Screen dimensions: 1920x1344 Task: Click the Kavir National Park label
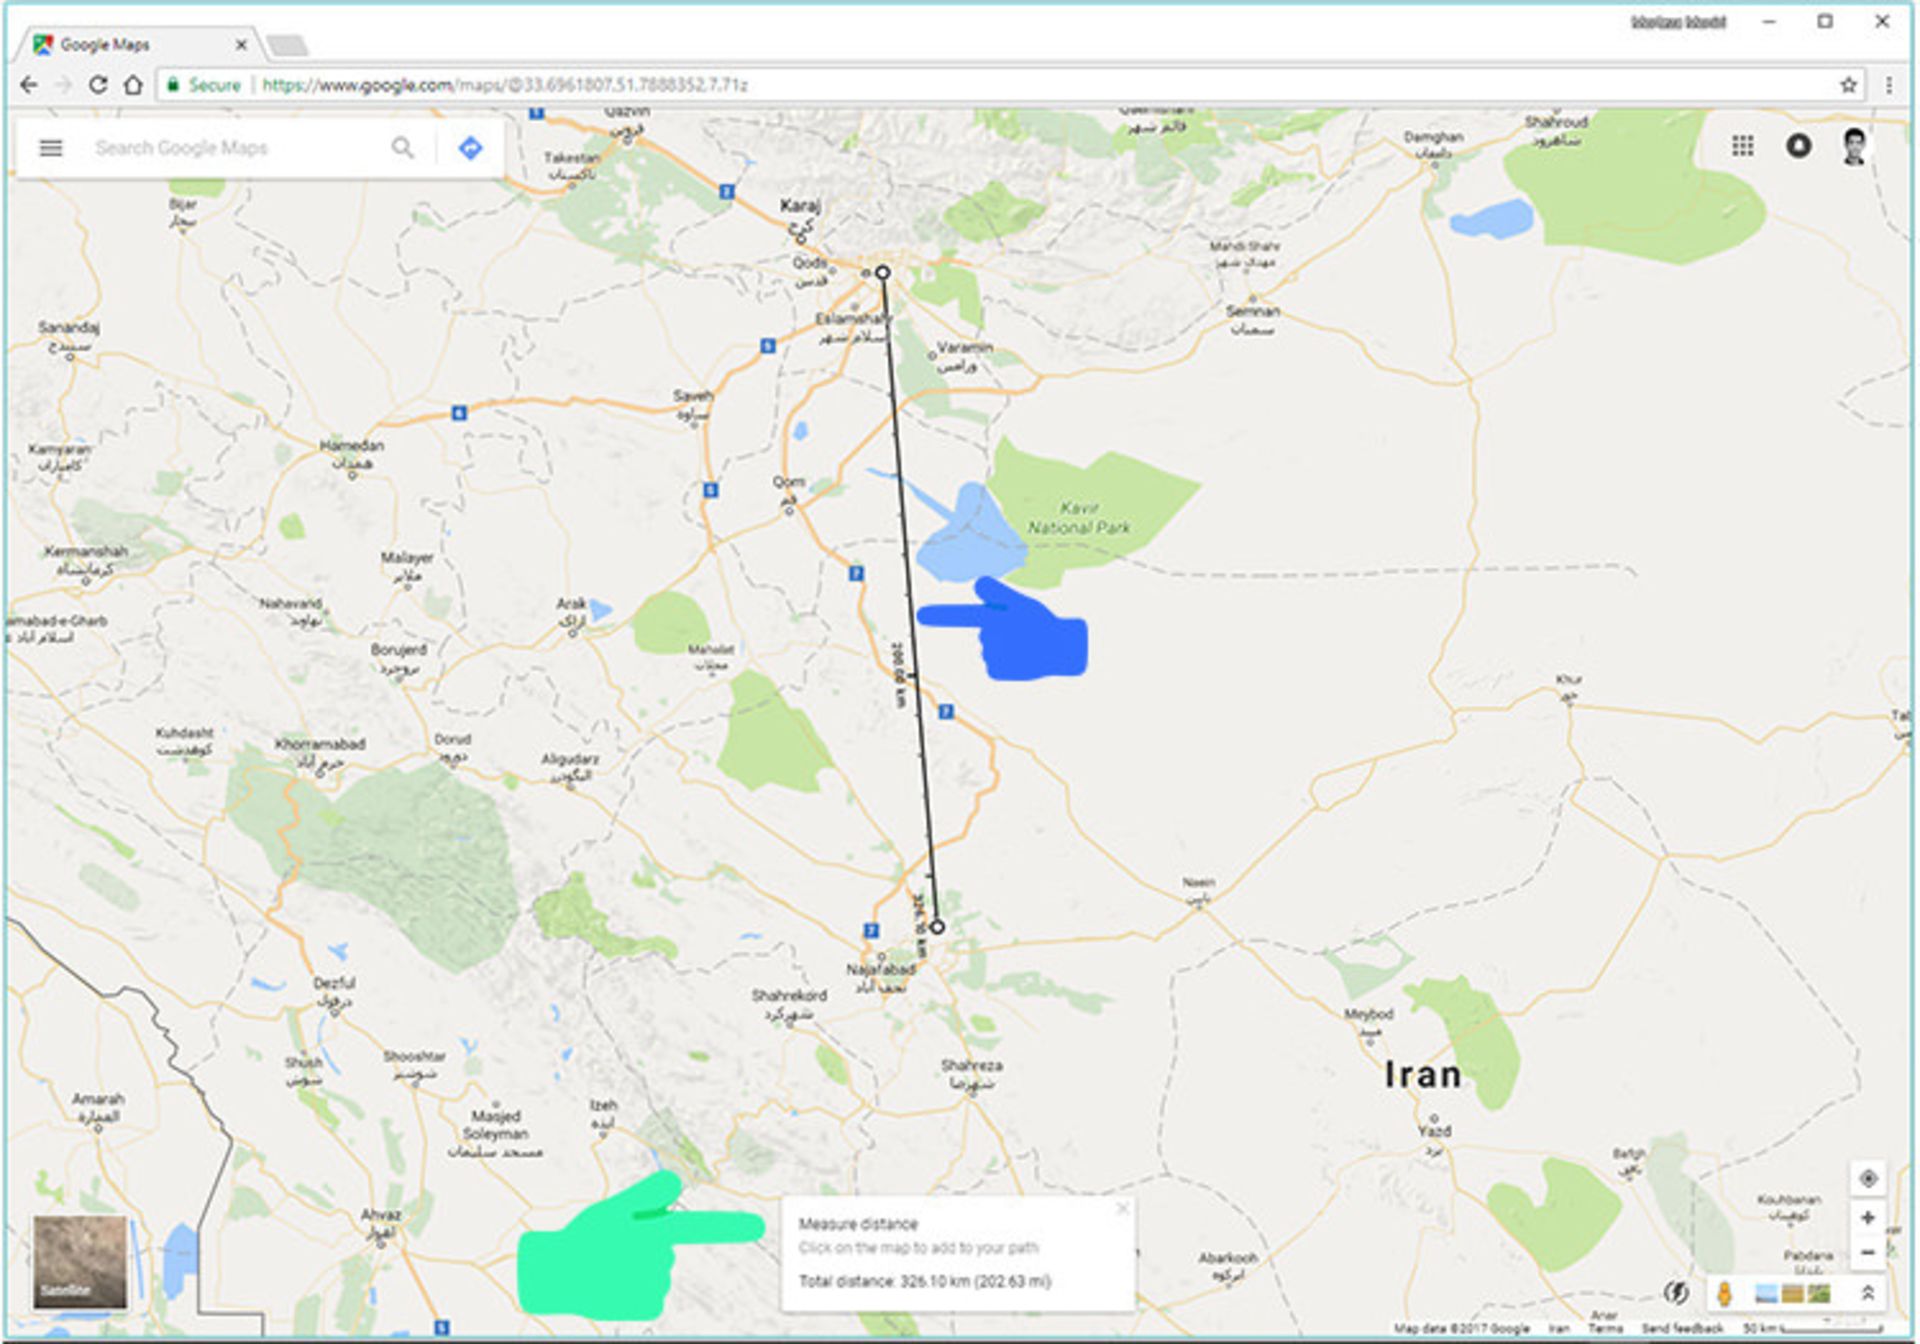[x=1079, y=518]
